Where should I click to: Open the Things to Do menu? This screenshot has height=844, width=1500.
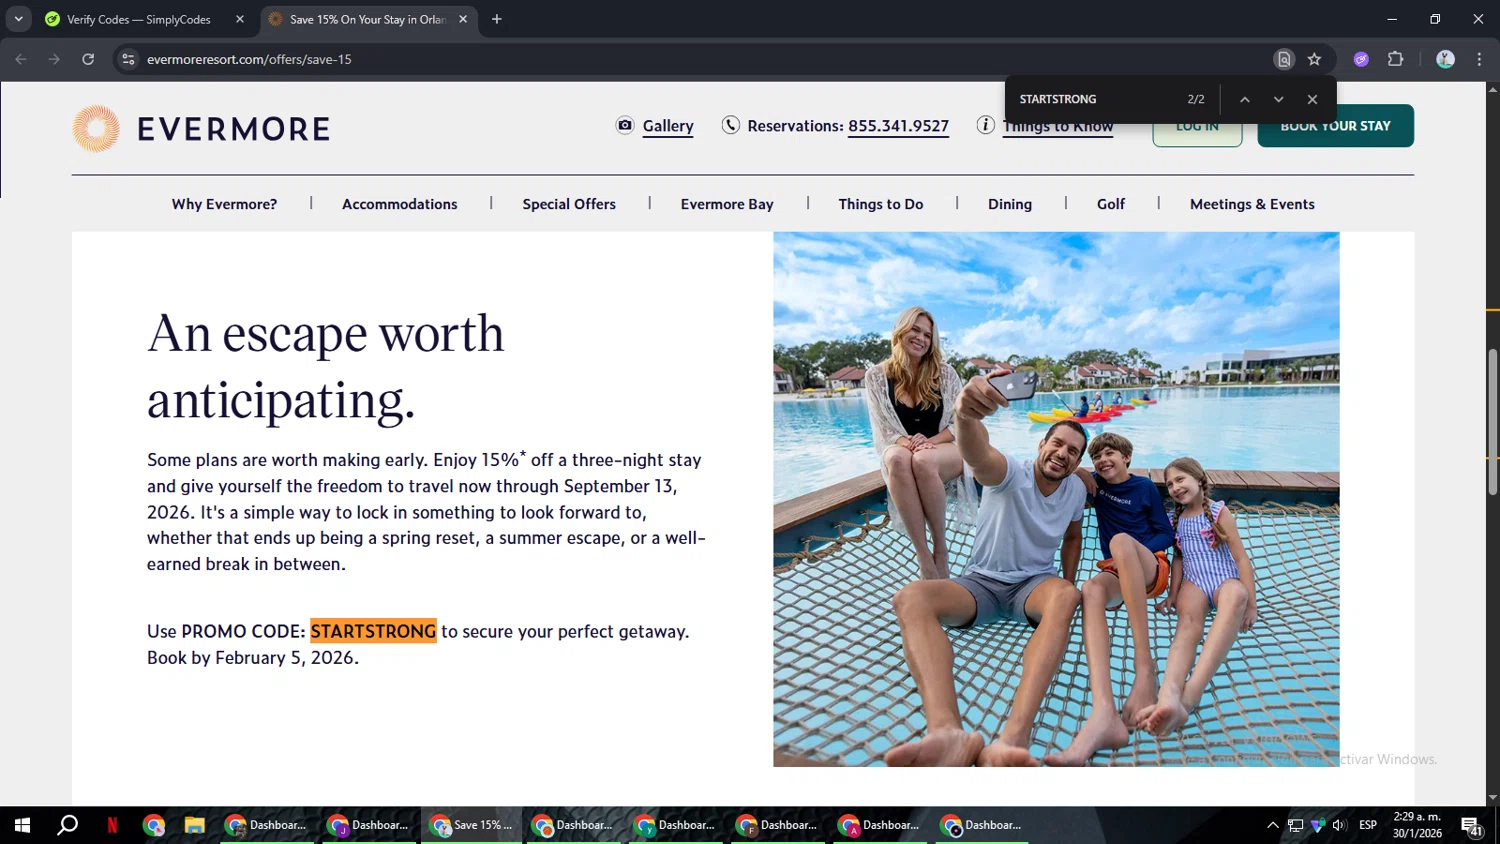[881, 204]
